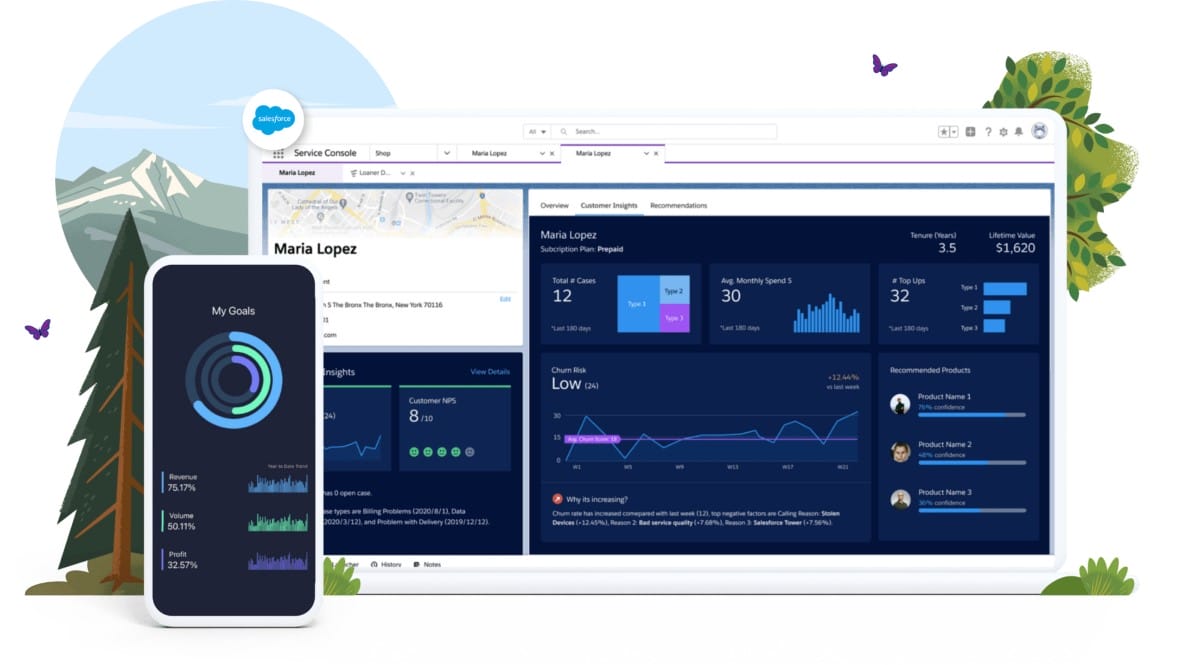The image size is (1200, 665).
Task: Click the favorites star icon
Action: pos(943,132)
